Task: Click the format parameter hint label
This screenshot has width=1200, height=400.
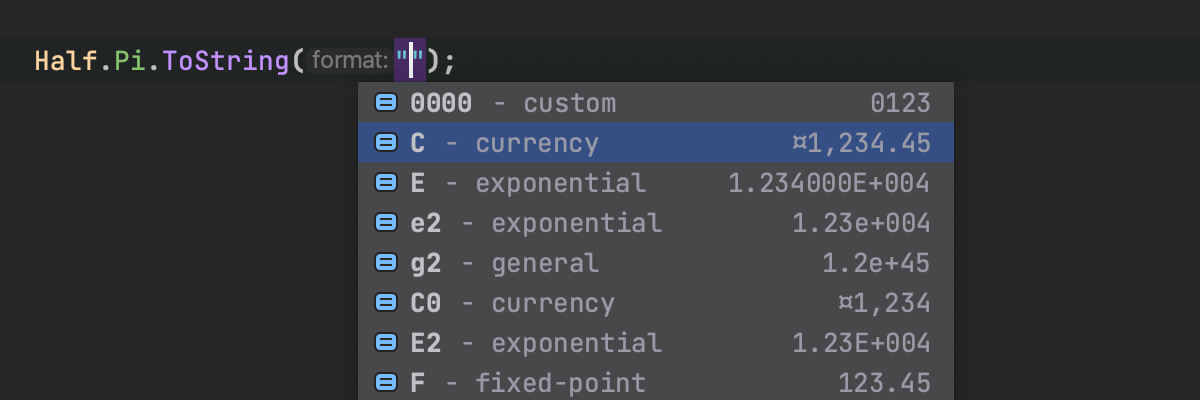Action: pos(349,61)
